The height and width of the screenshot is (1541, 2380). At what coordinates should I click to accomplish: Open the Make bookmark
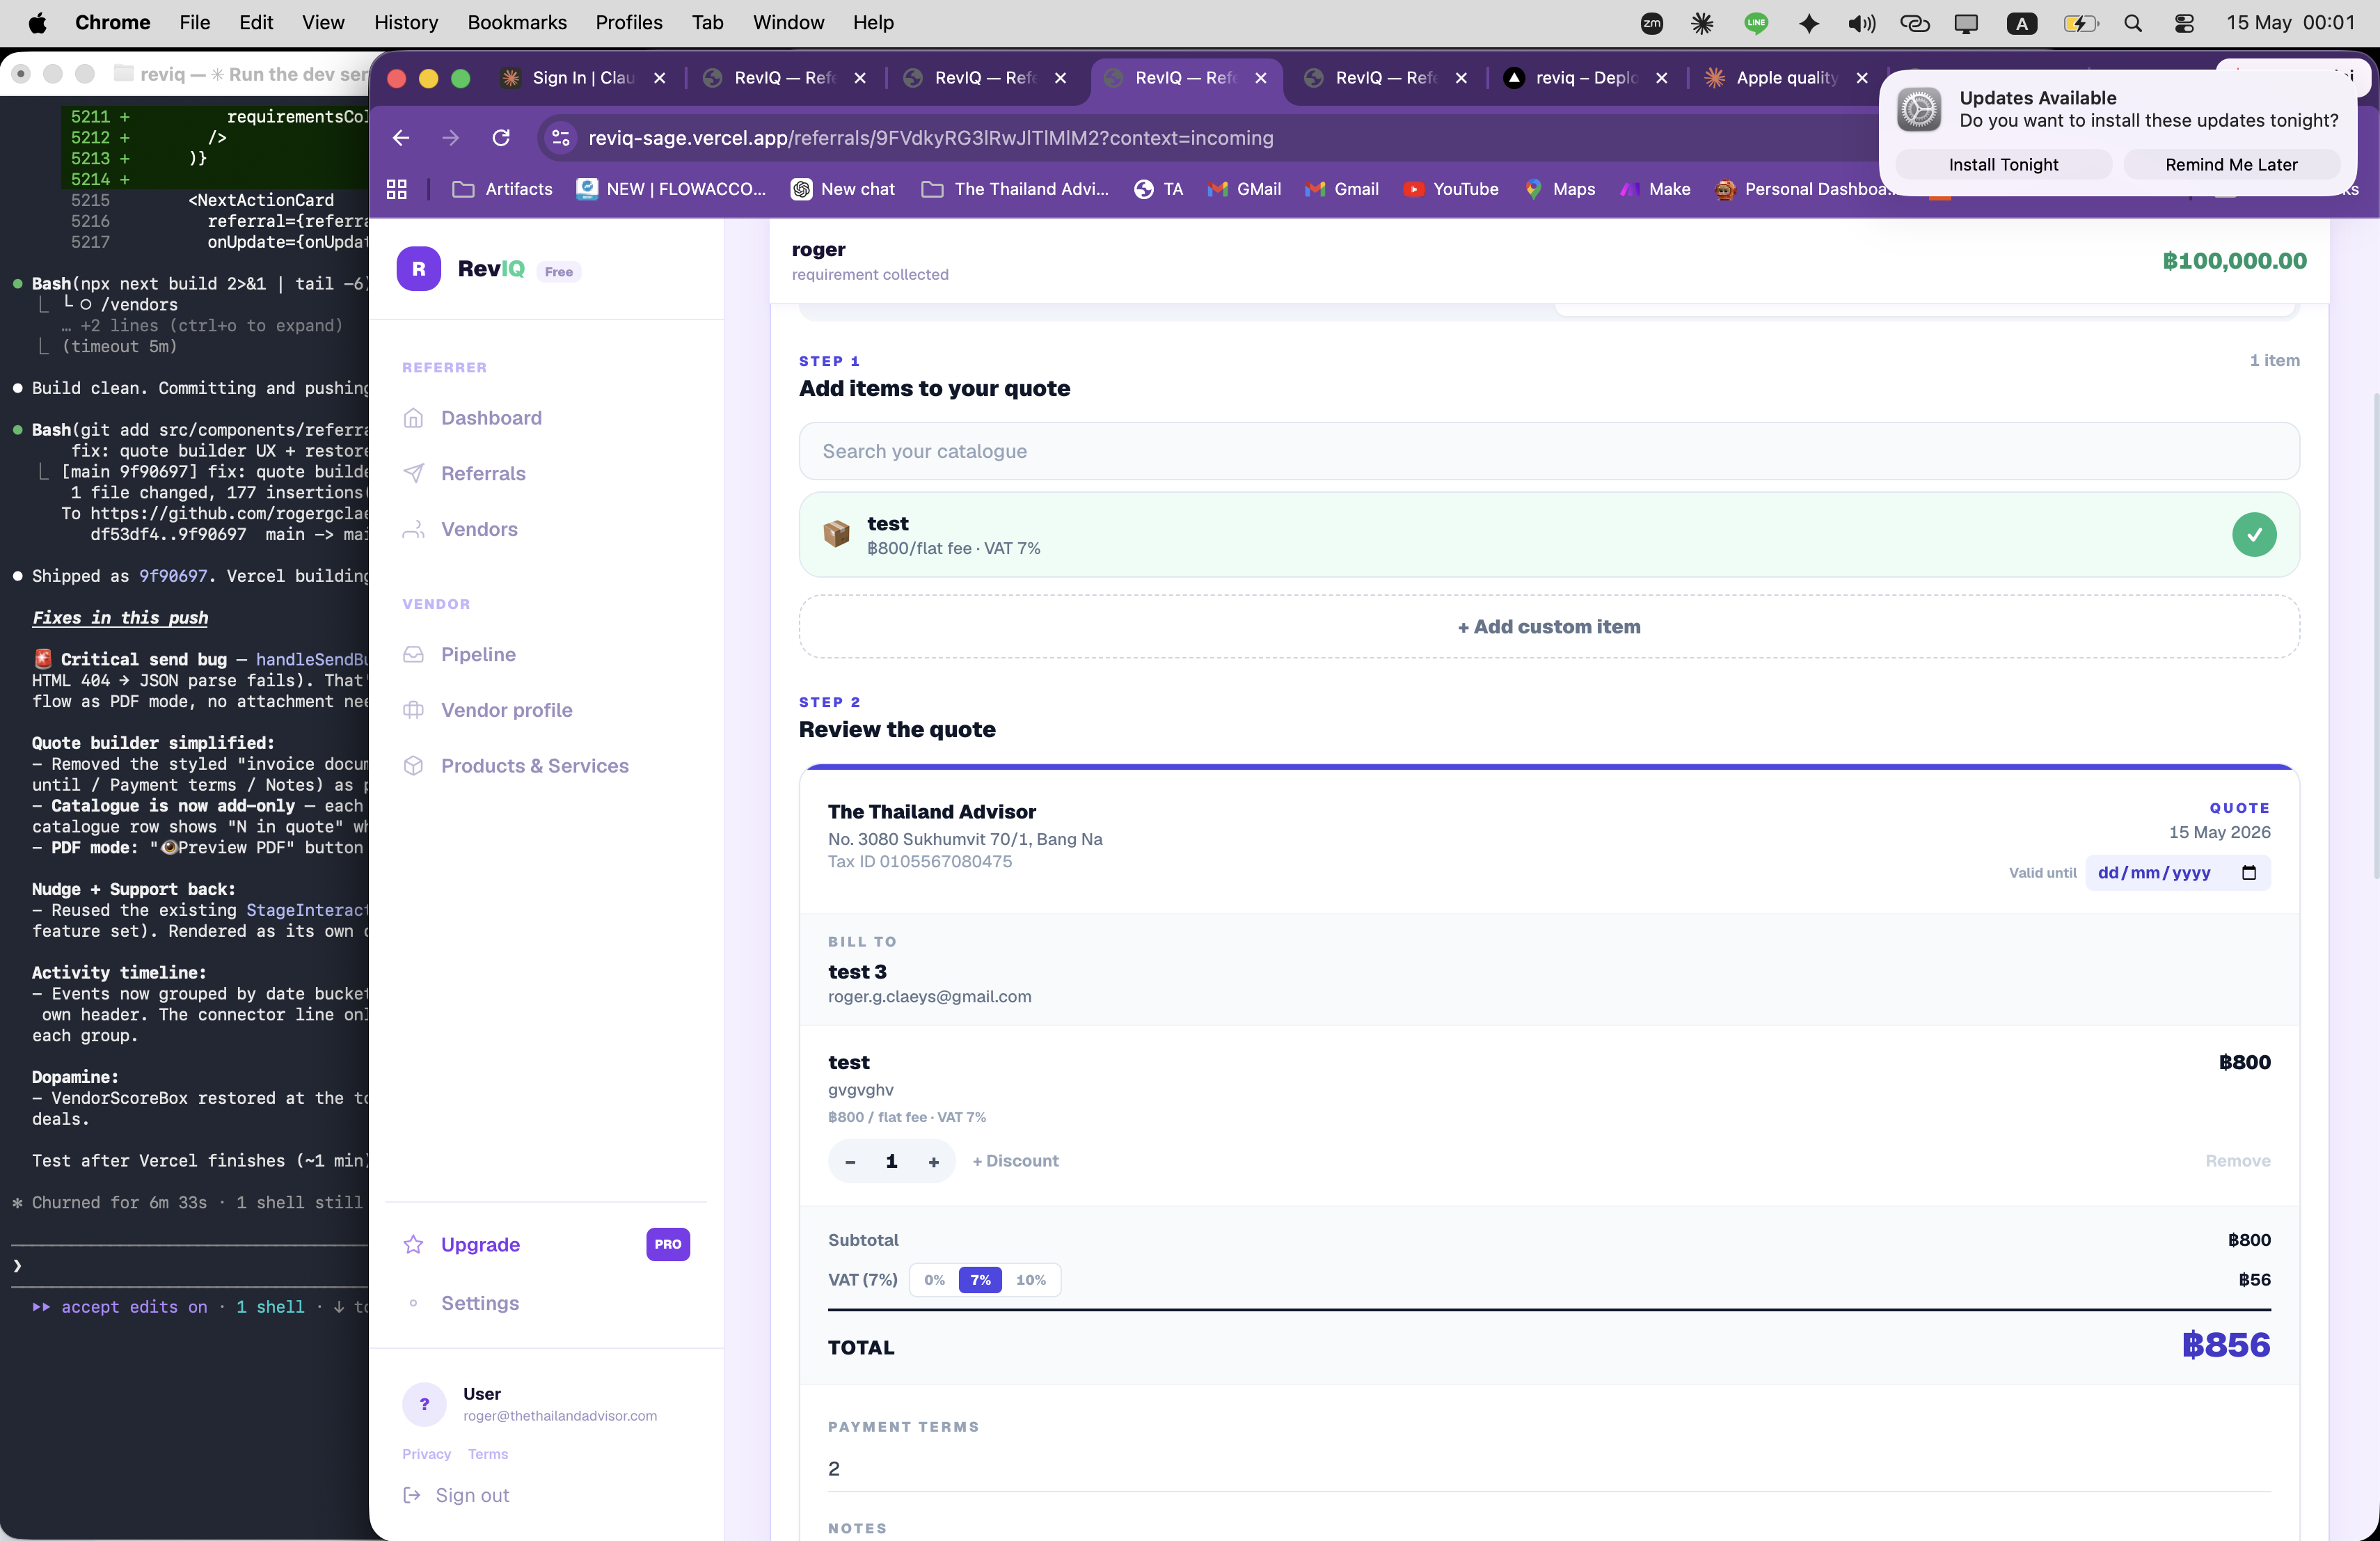pyautogui.click(x=1655, y=189)
